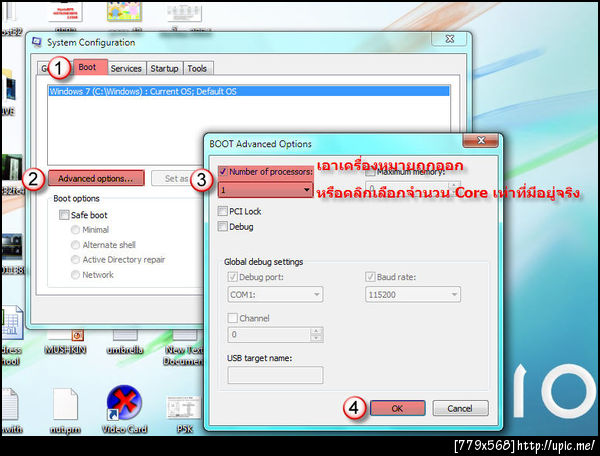Open the Video Card desktop shortcut
Viewport: 600px width, 456px height.
(x=124, y=410)
